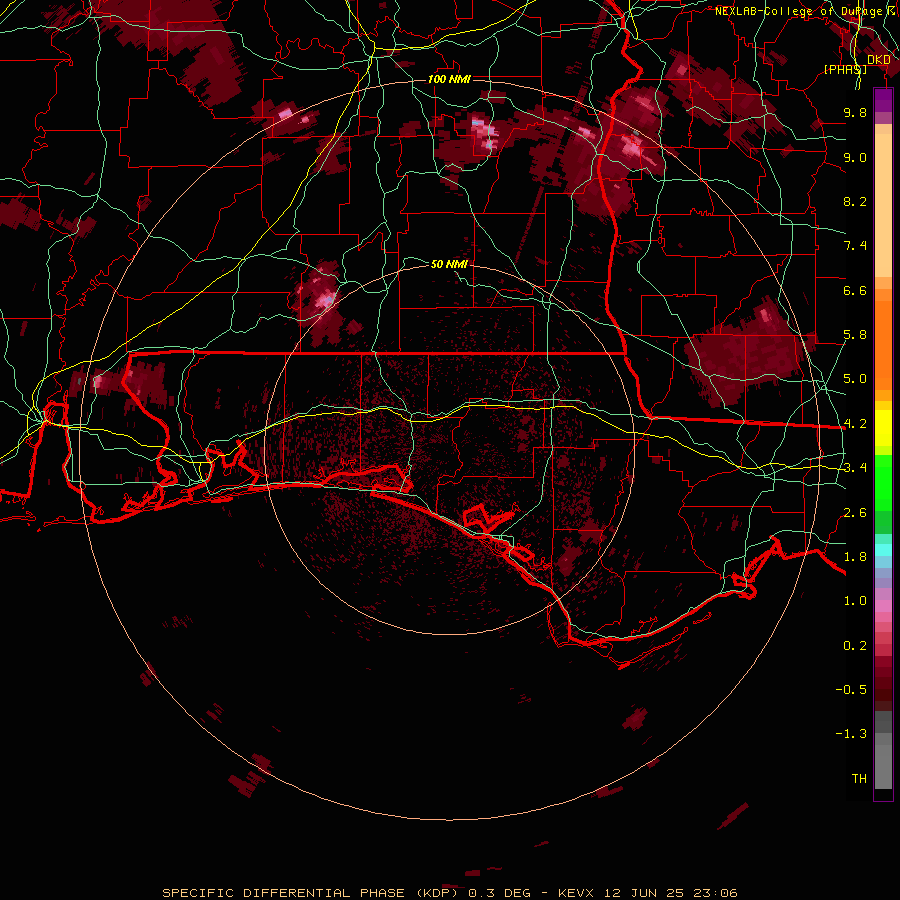Click the 8.2 scale value
This screenshot has width=900, height=900.
(x=855, y=201)
